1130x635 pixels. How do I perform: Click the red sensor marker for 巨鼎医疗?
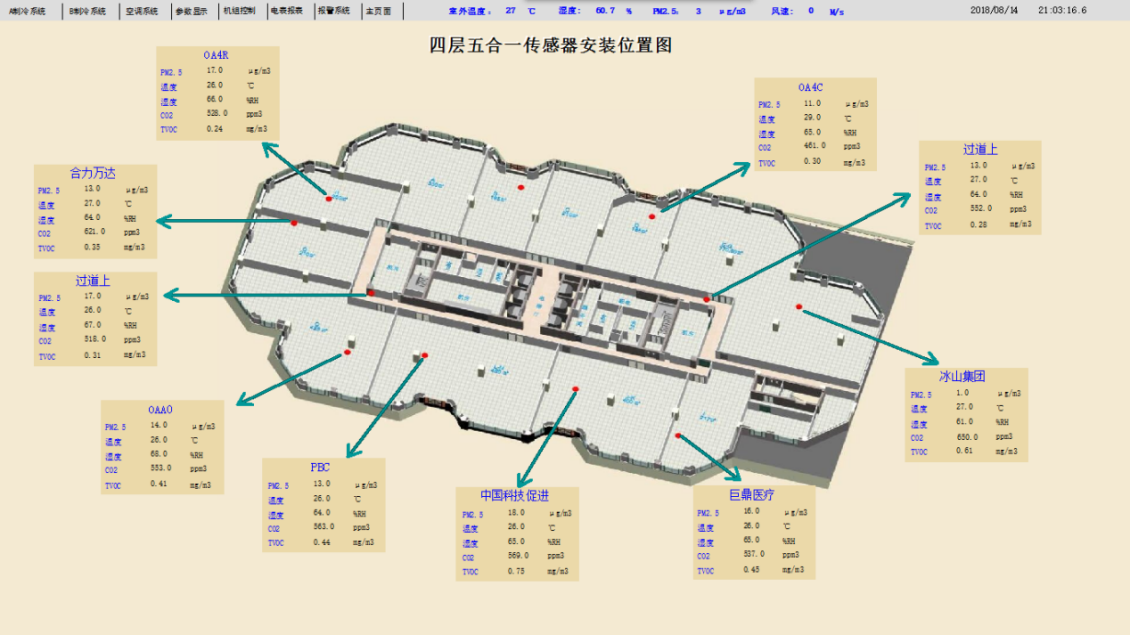[678, 435]
